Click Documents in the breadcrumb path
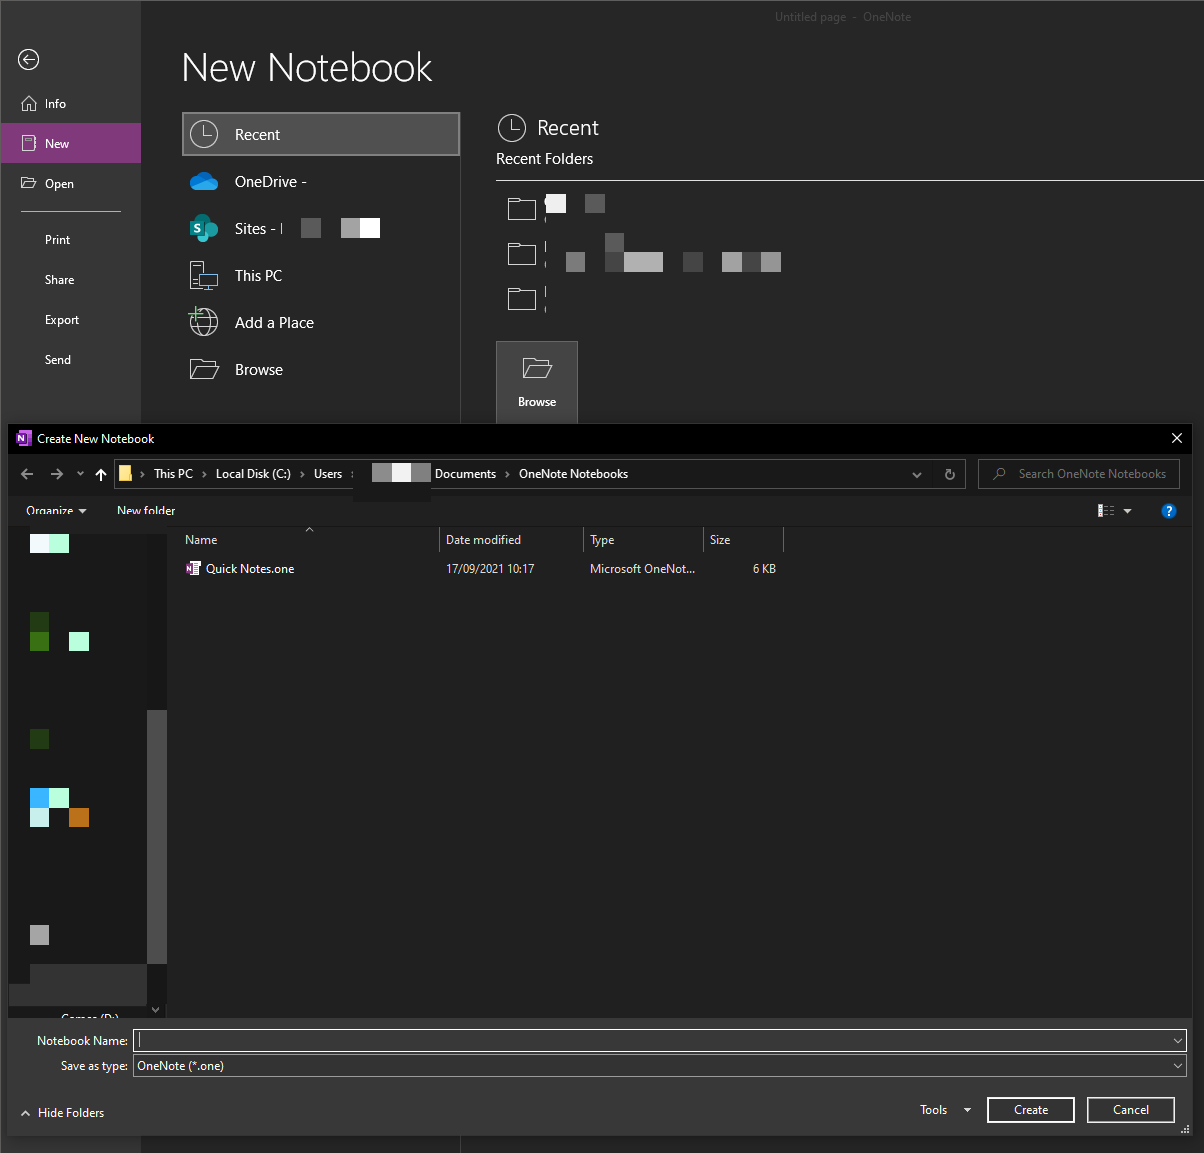Image resolution: width=1204 pixels, height=1153 pixels. tap(465, 474)
